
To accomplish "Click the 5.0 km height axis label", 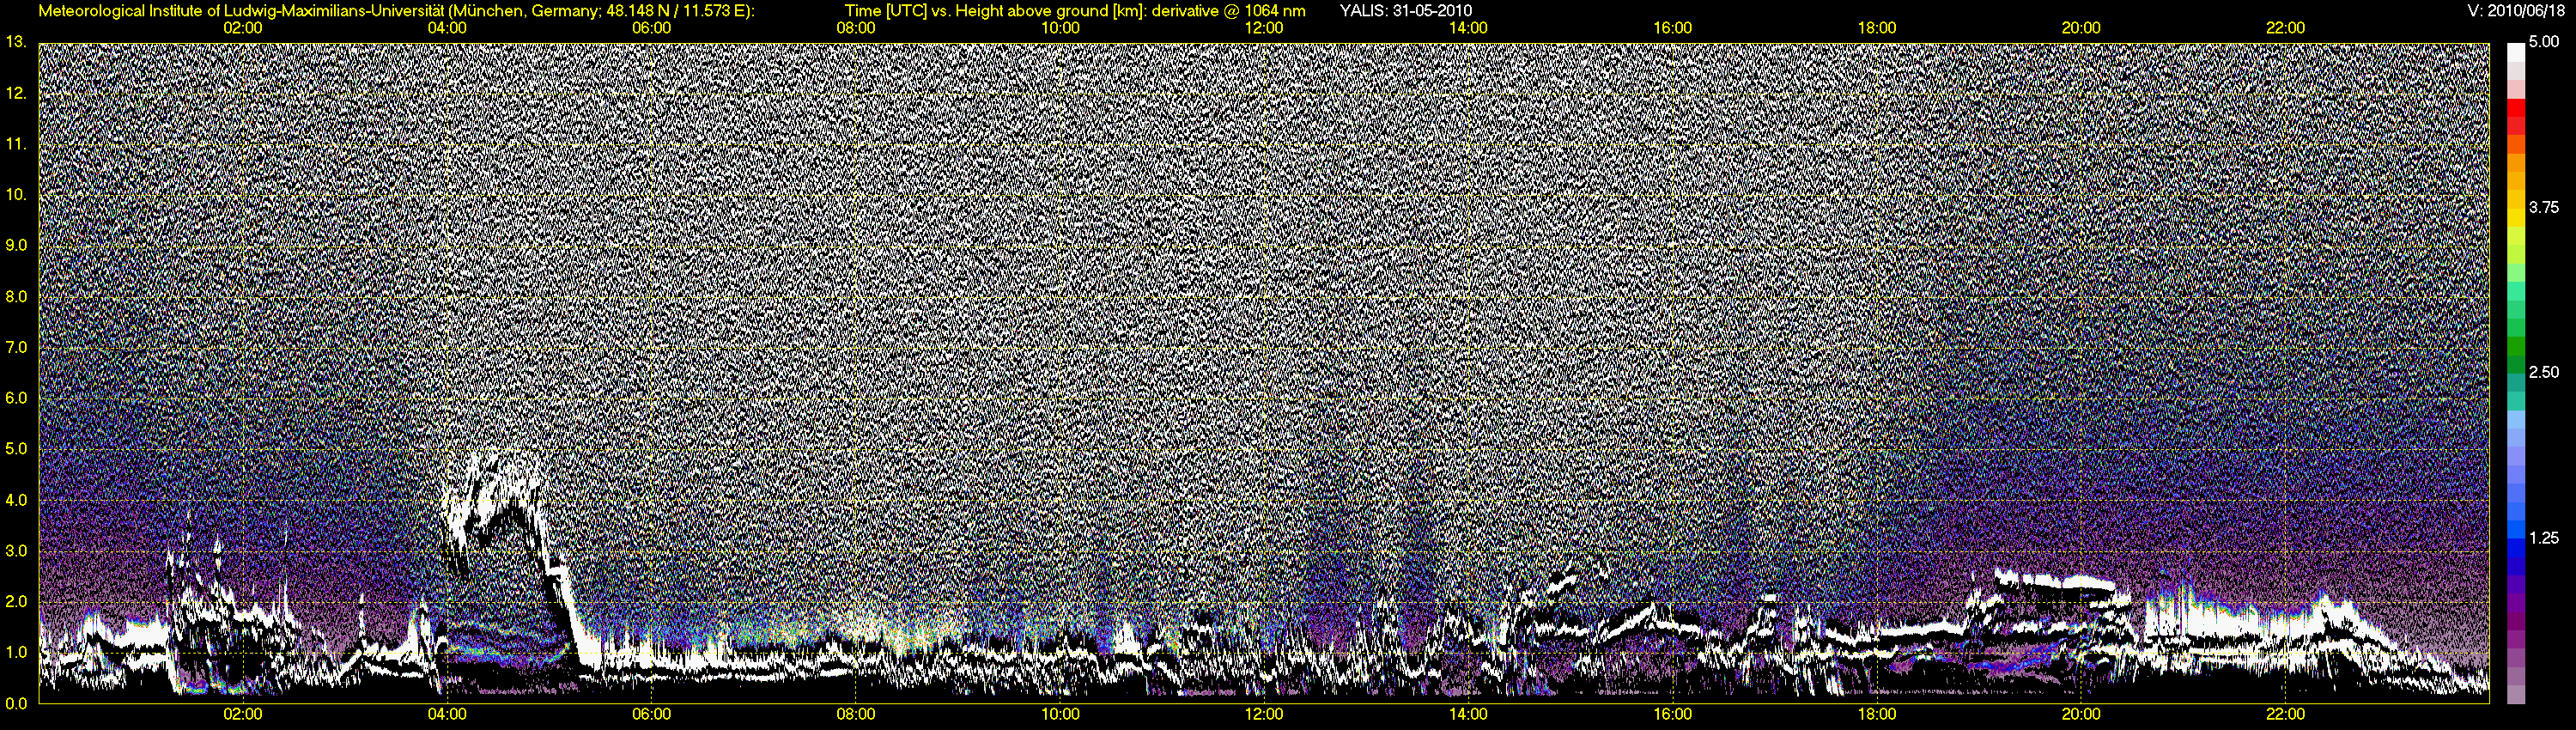I will [x=16, y=449].
